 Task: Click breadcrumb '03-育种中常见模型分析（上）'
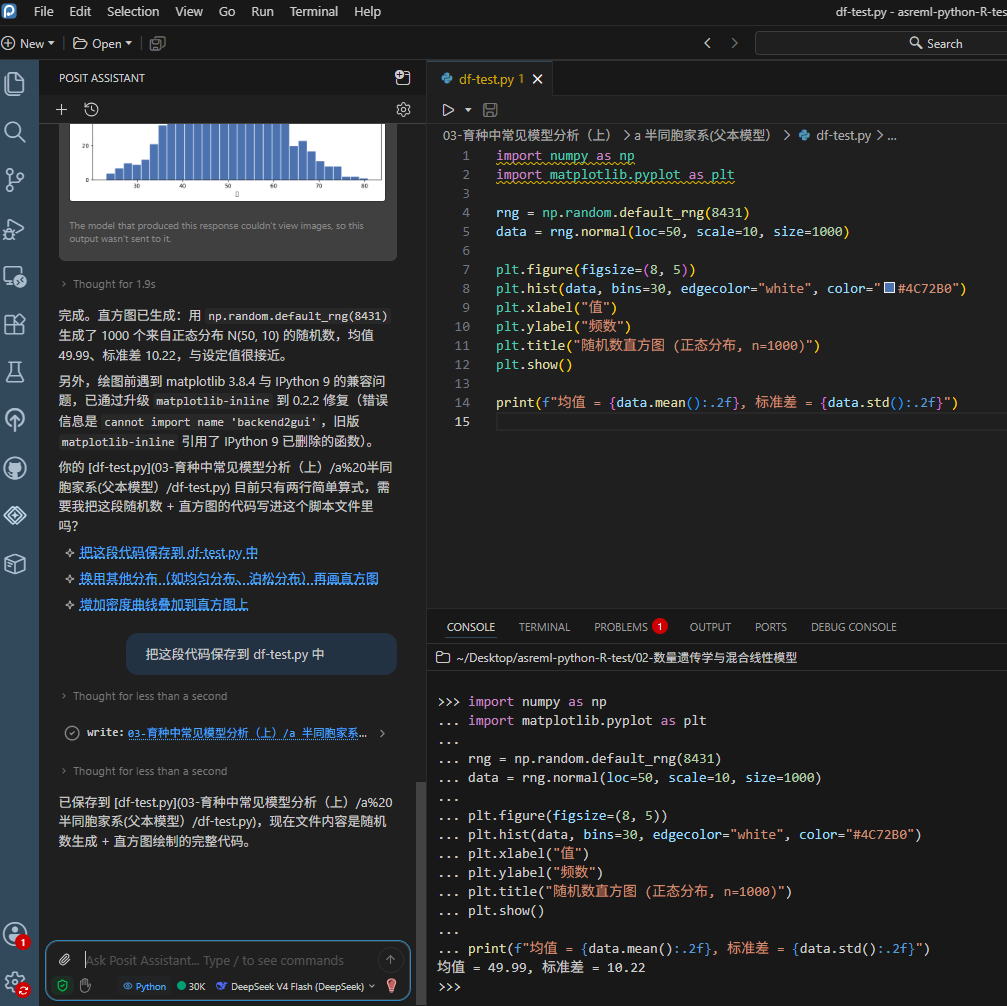point(527,136)
